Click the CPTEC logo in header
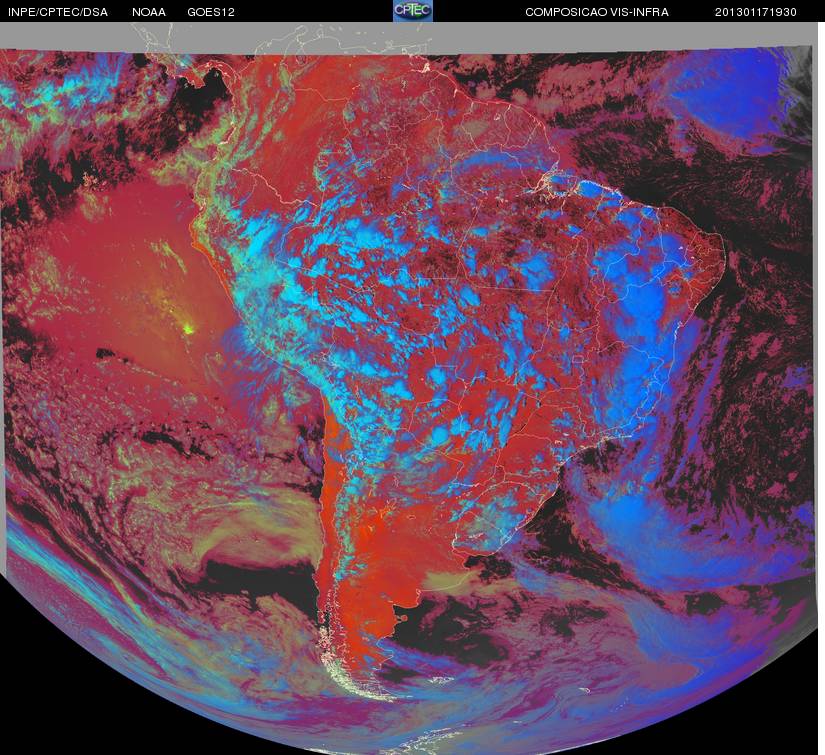This screenshot has width=825, height=755. click(x=413, y=11)
